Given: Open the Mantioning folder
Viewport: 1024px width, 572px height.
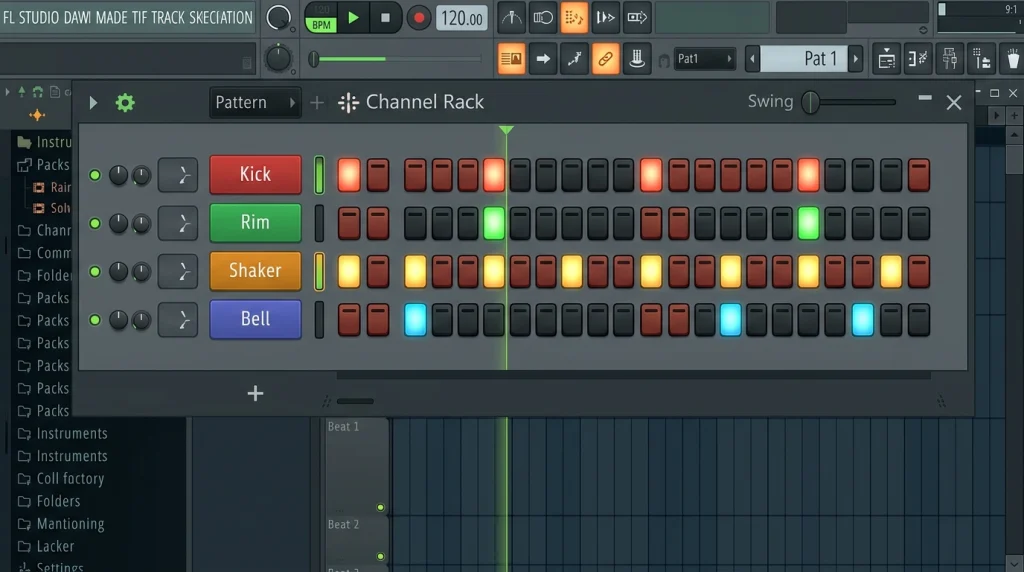Looking at the screenshot, I should click(61, 524).
